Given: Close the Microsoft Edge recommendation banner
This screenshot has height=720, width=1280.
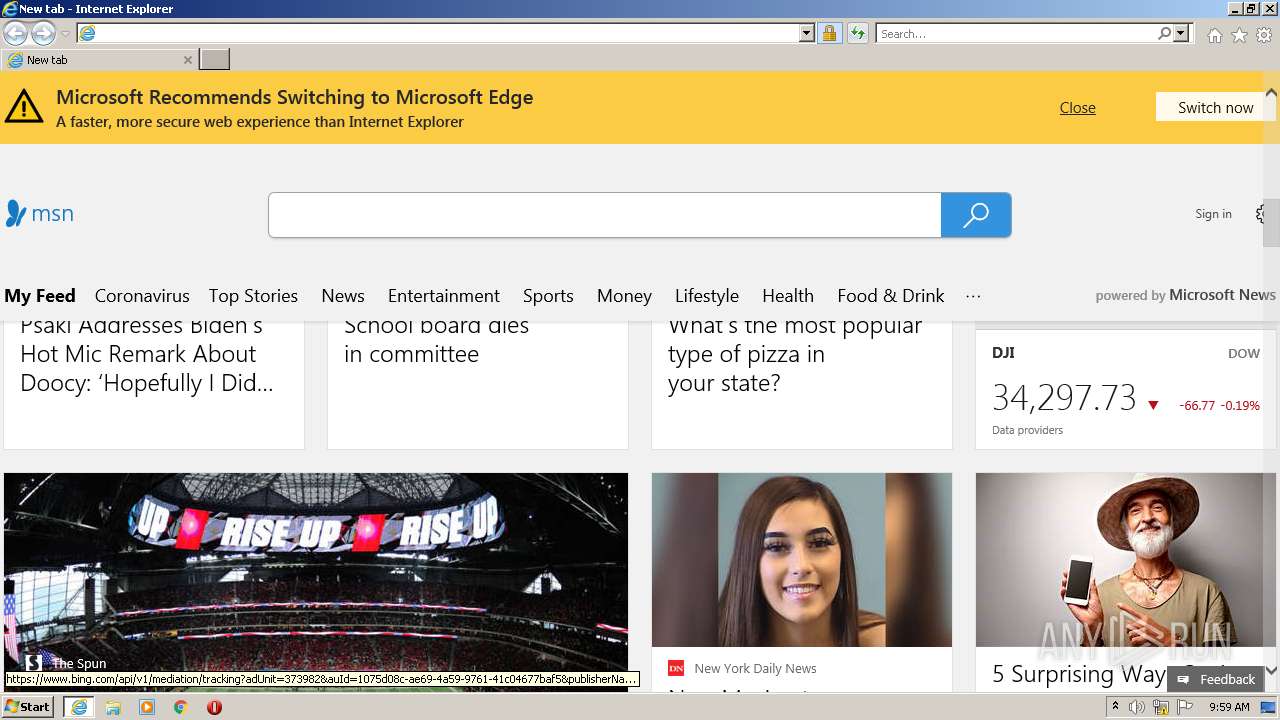Looking at the screenshot, I should (x=1077, y=108).
